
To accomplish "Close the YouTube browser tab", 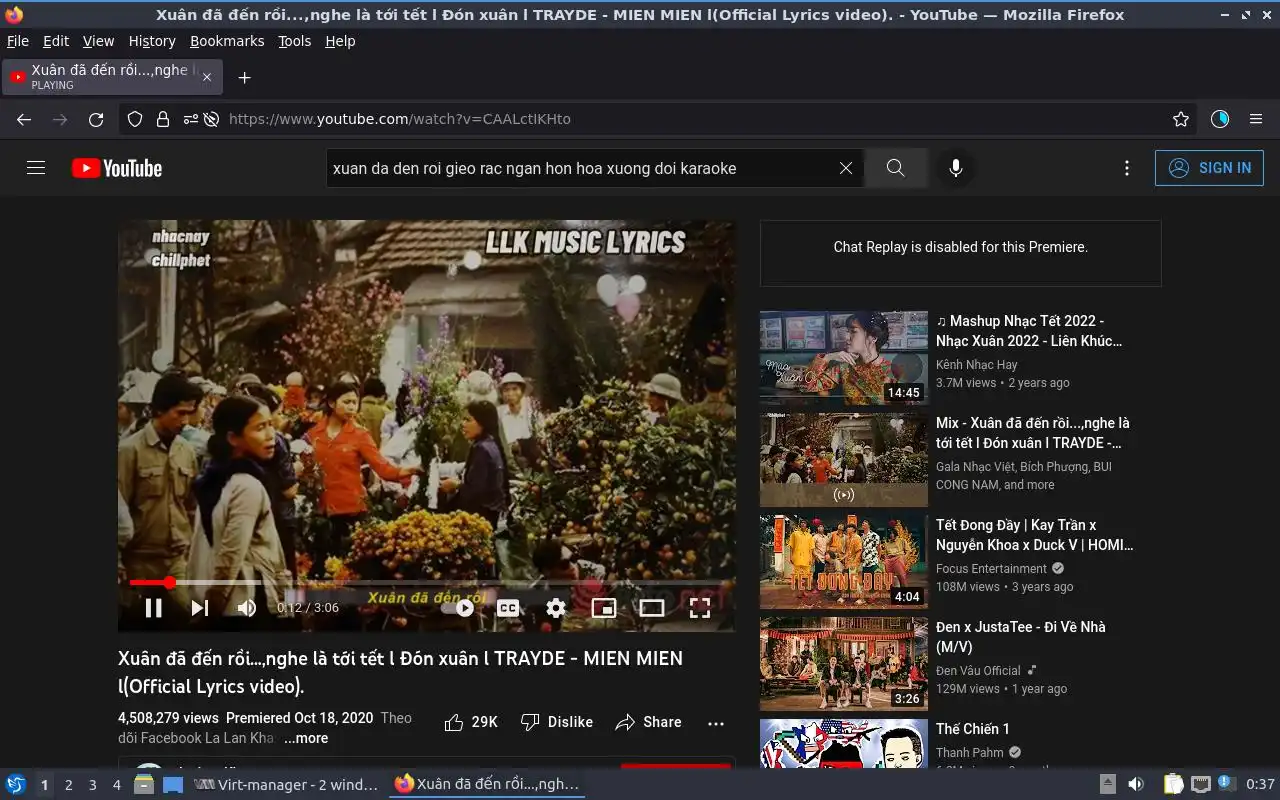I will click(207, 77).
